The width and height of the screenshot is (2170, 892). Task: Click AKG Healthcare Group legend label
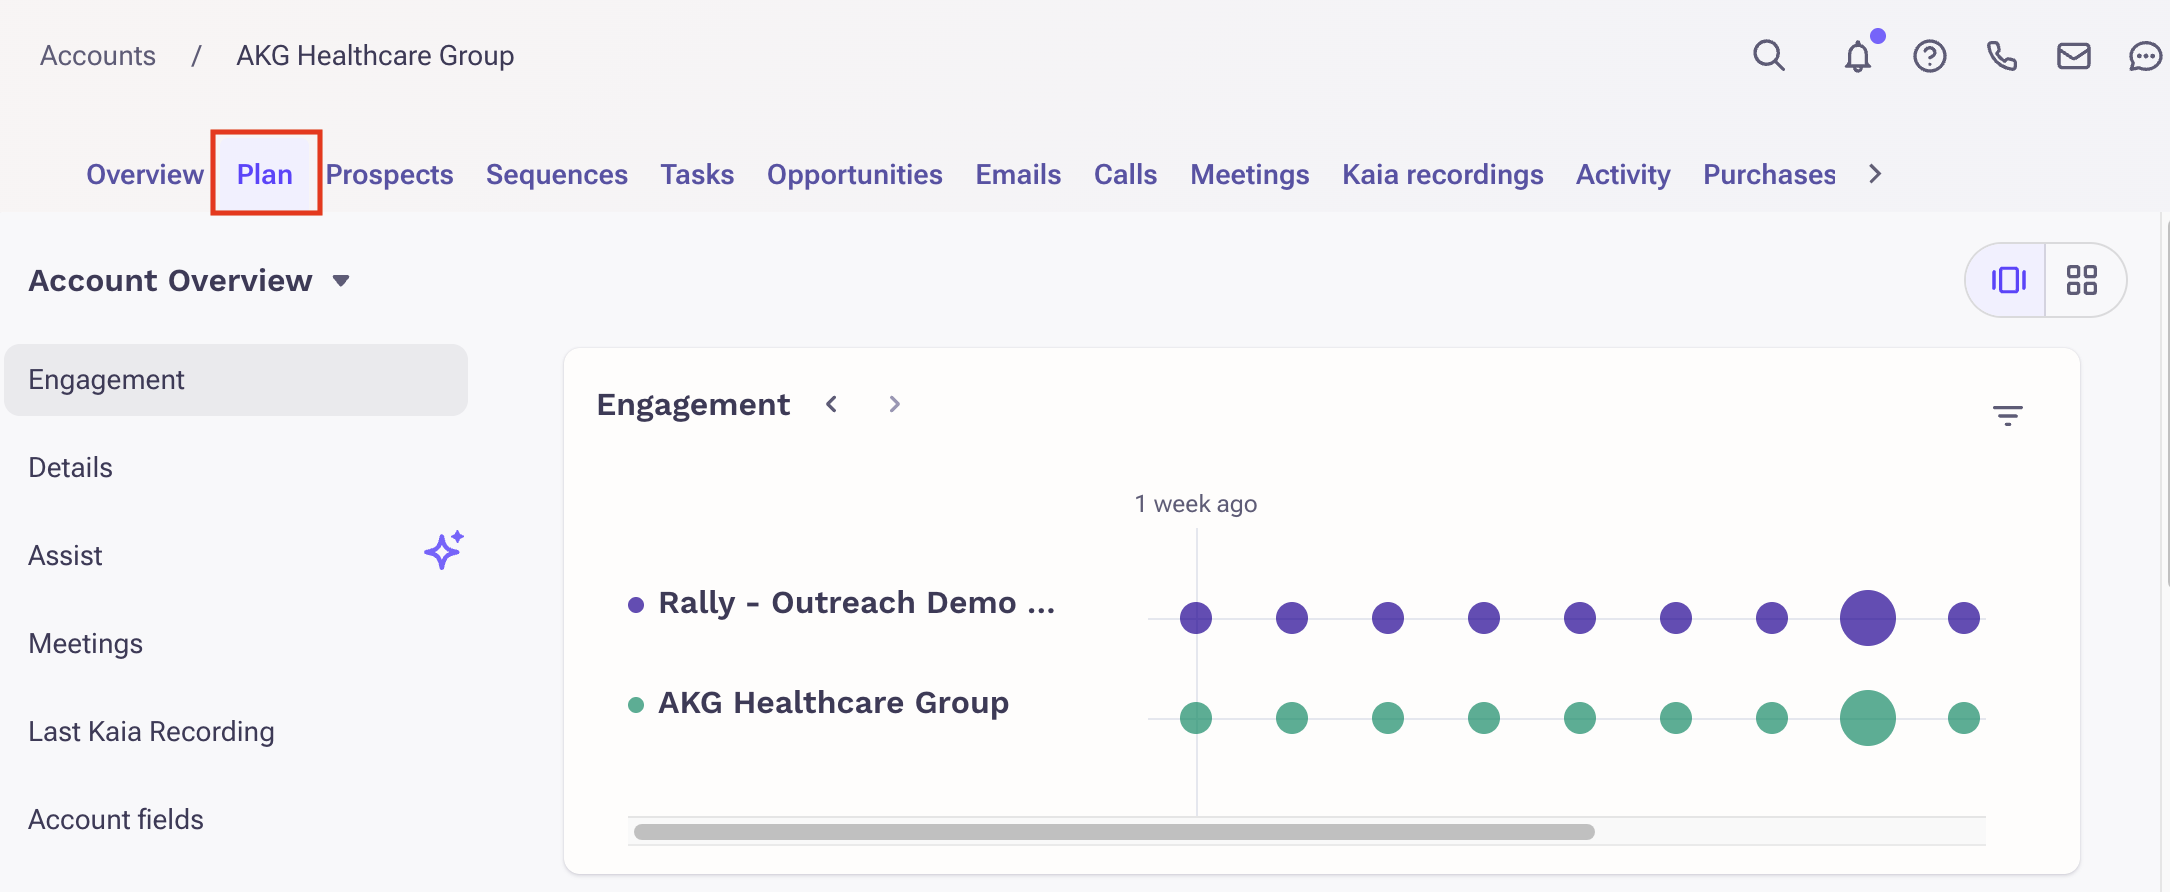pos(833,703)
